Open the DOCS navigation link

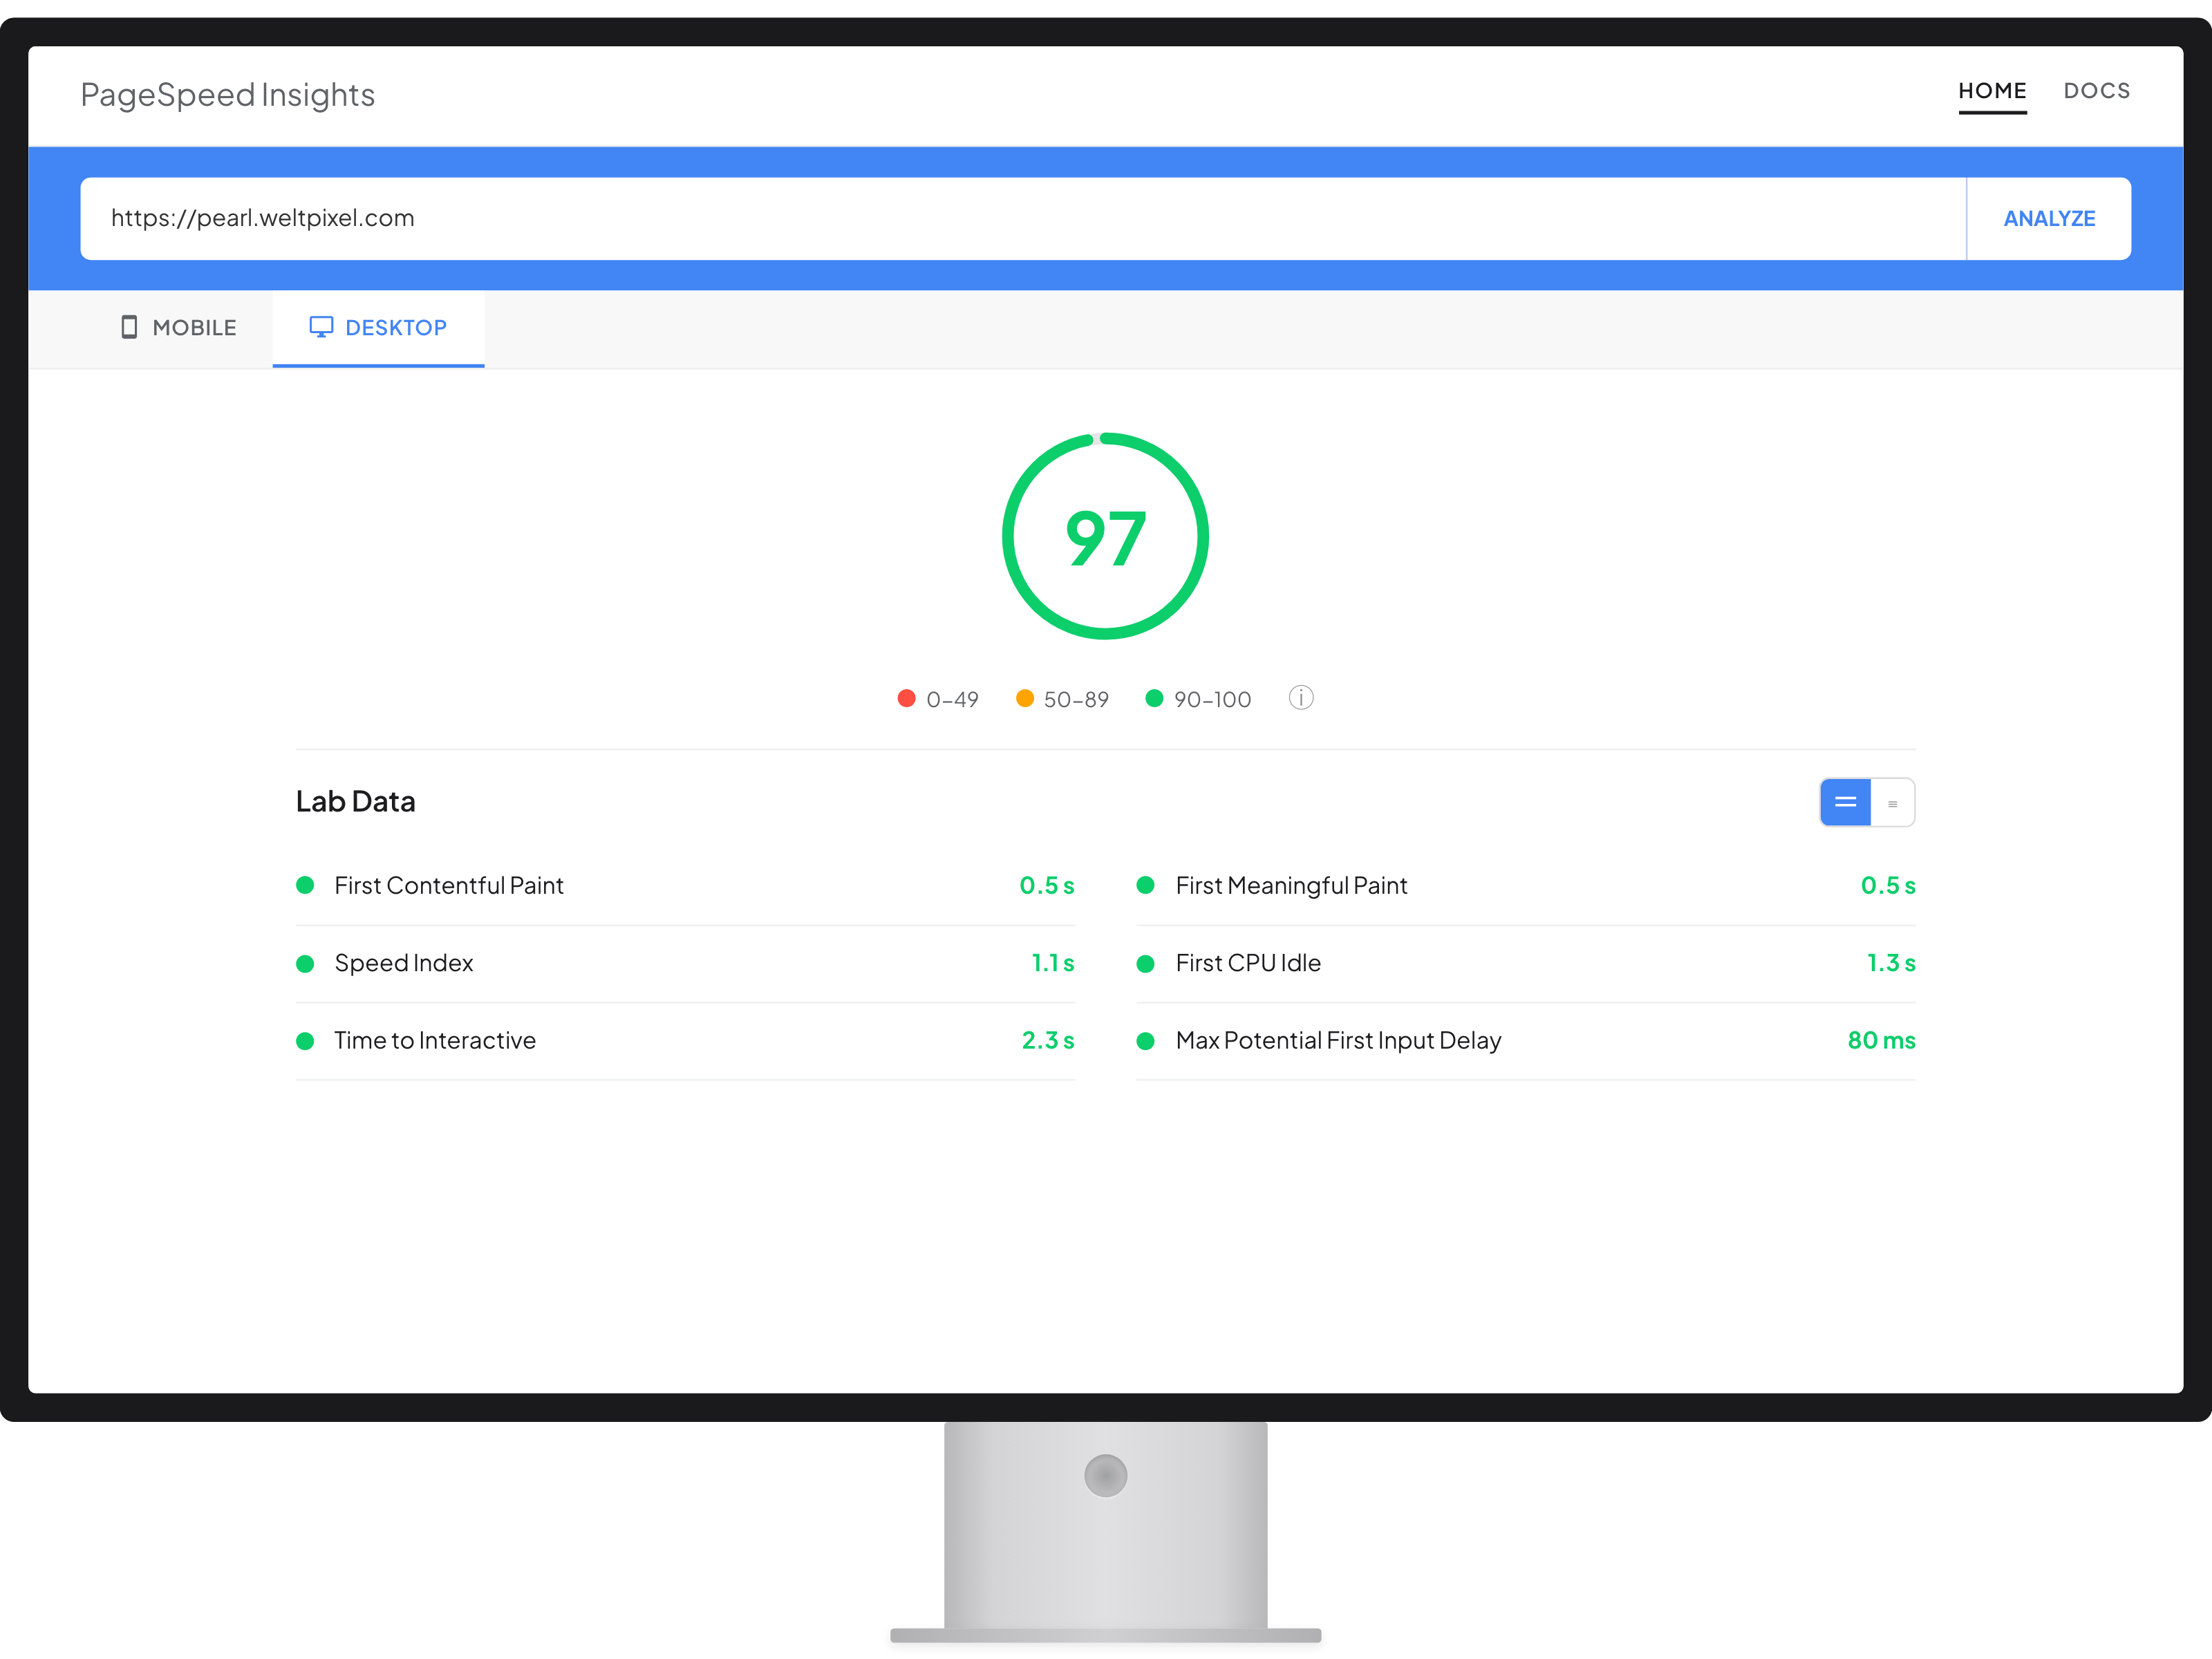[x=2097, y=91]
